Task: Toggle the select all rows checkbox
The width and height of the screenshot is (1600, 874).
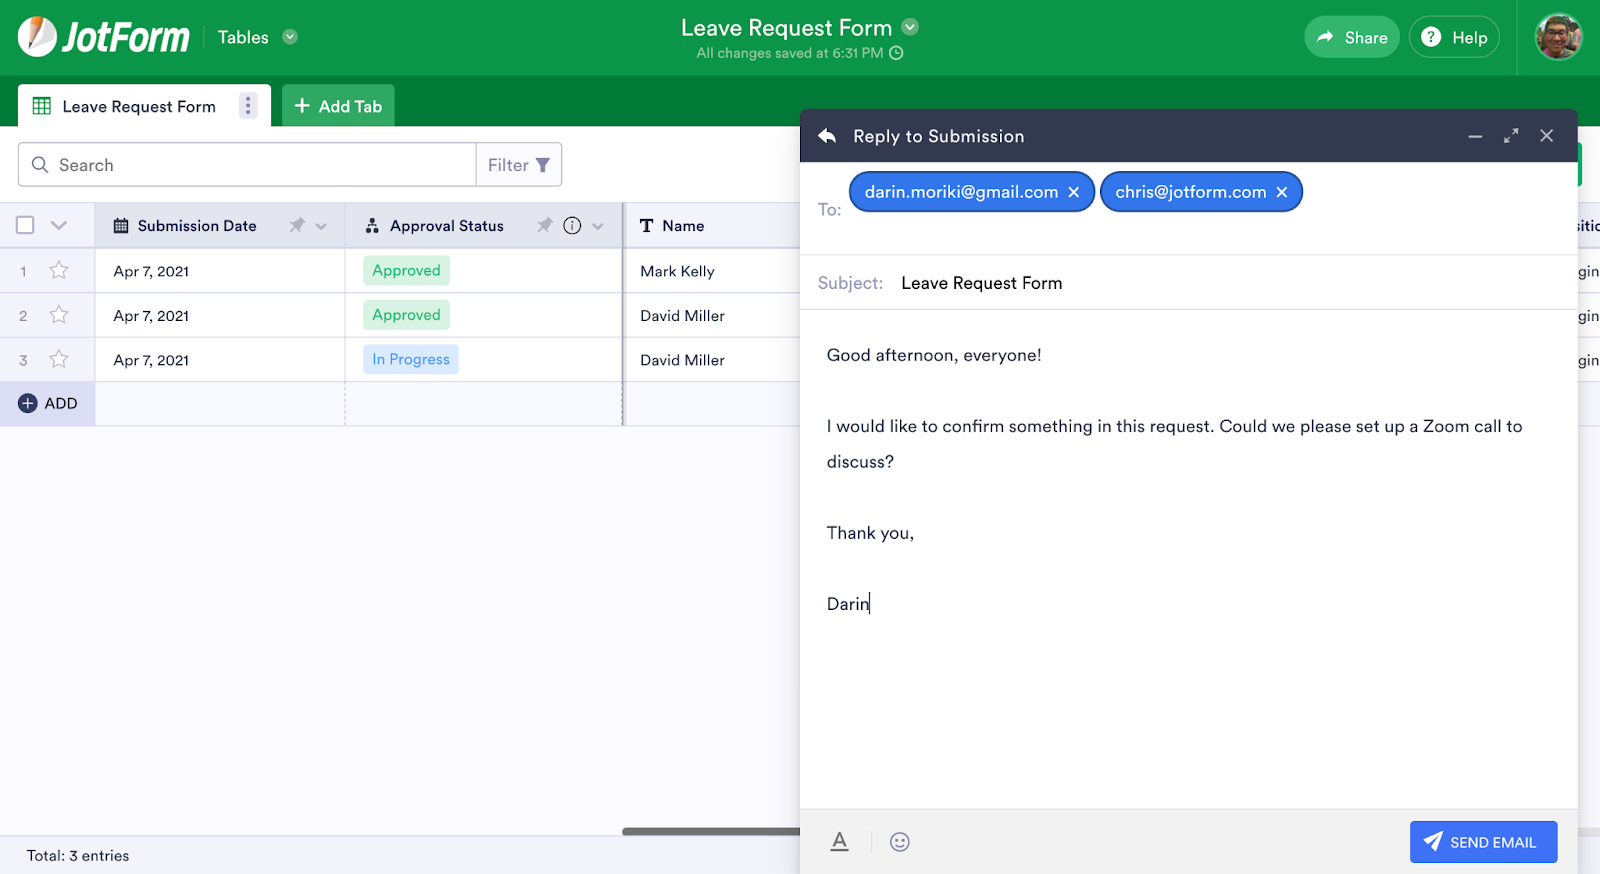Action: pos(26,226)
